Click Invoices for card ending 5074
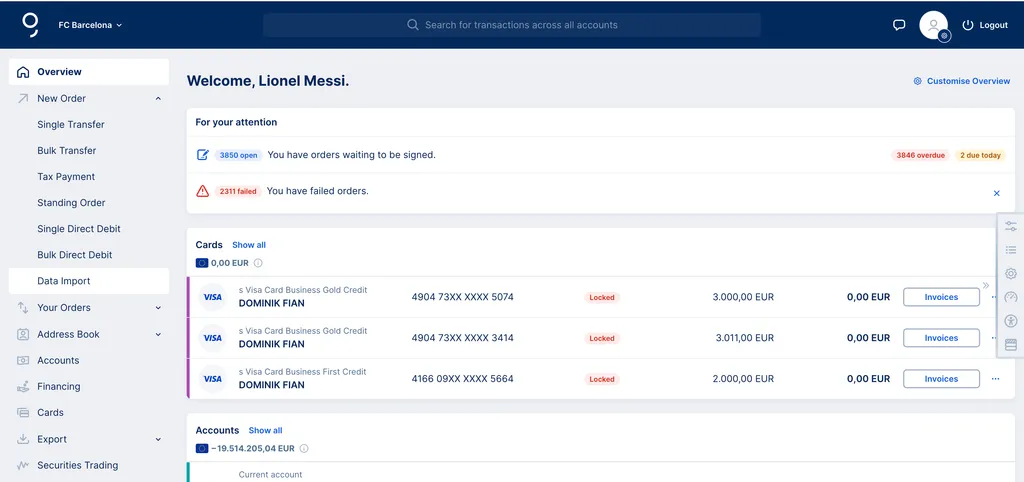1024x482 pixels. pos(941,297)
